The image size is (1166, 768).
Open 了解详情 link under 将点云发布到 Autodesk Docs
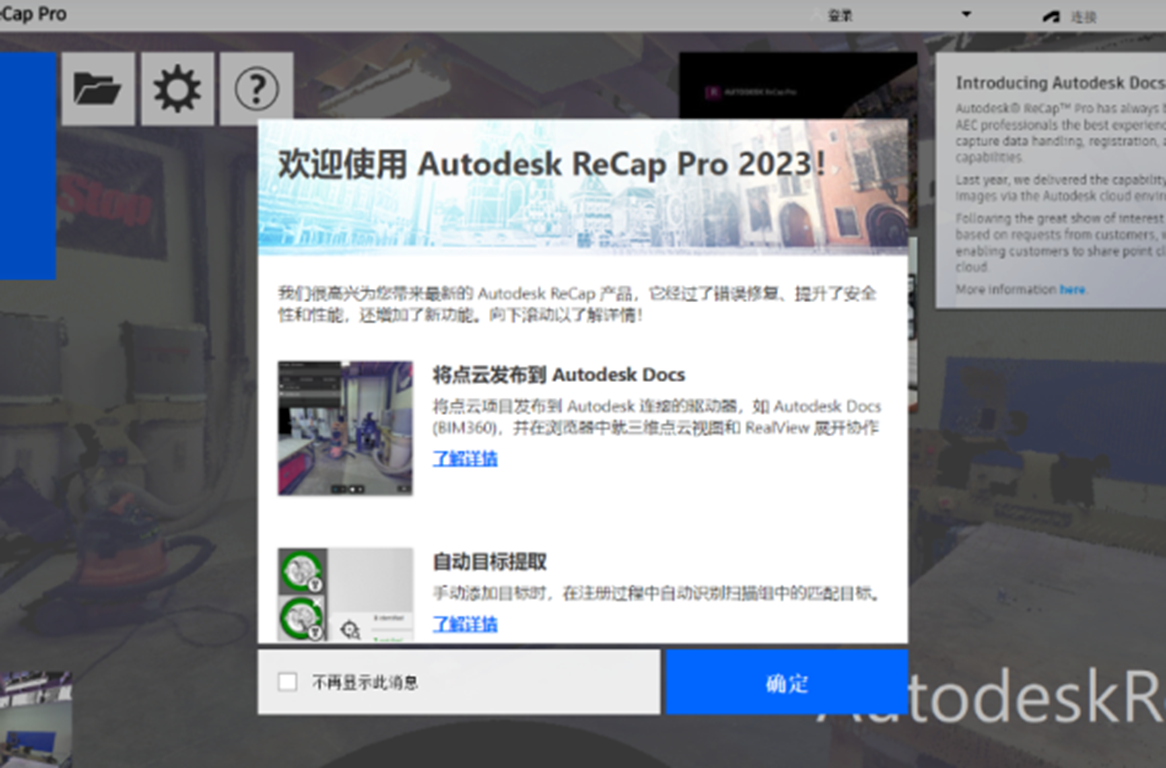(465, 459)
